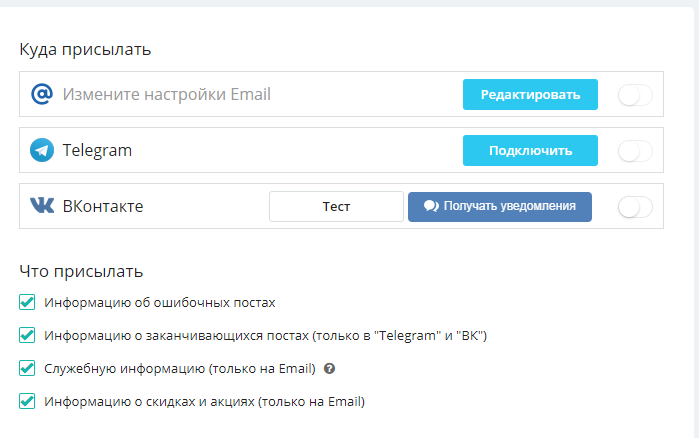The height and width of the screenshot is (438, 699).
Task: Toggle the Email notifications switch
Action: 635,95
